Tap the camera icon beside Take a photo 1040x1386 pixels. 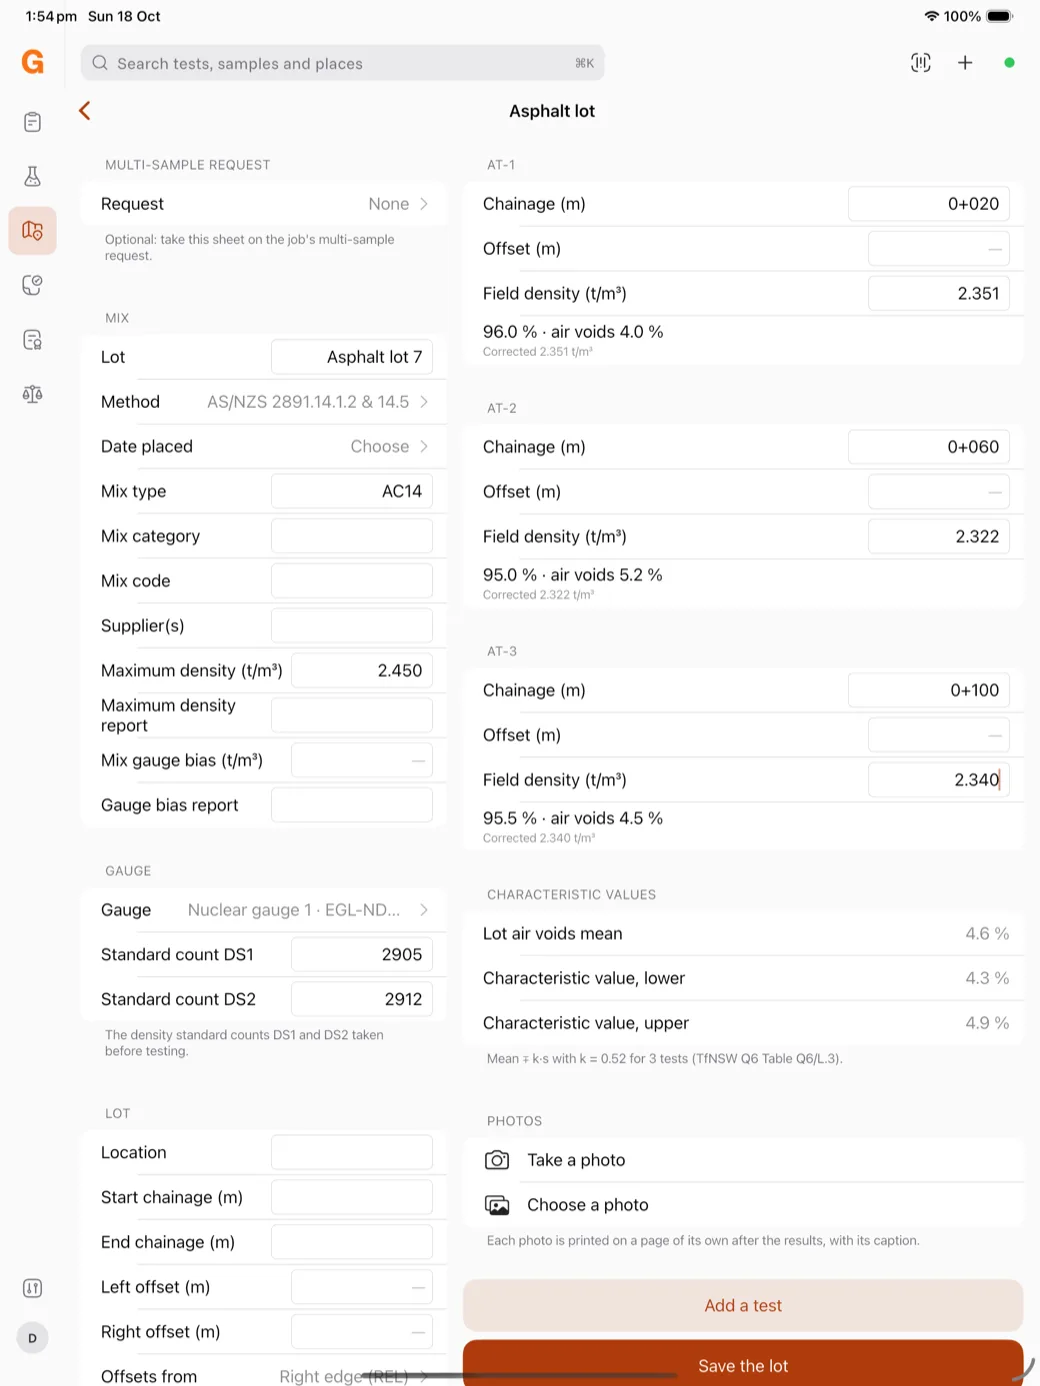click(x=497, y=1160)
